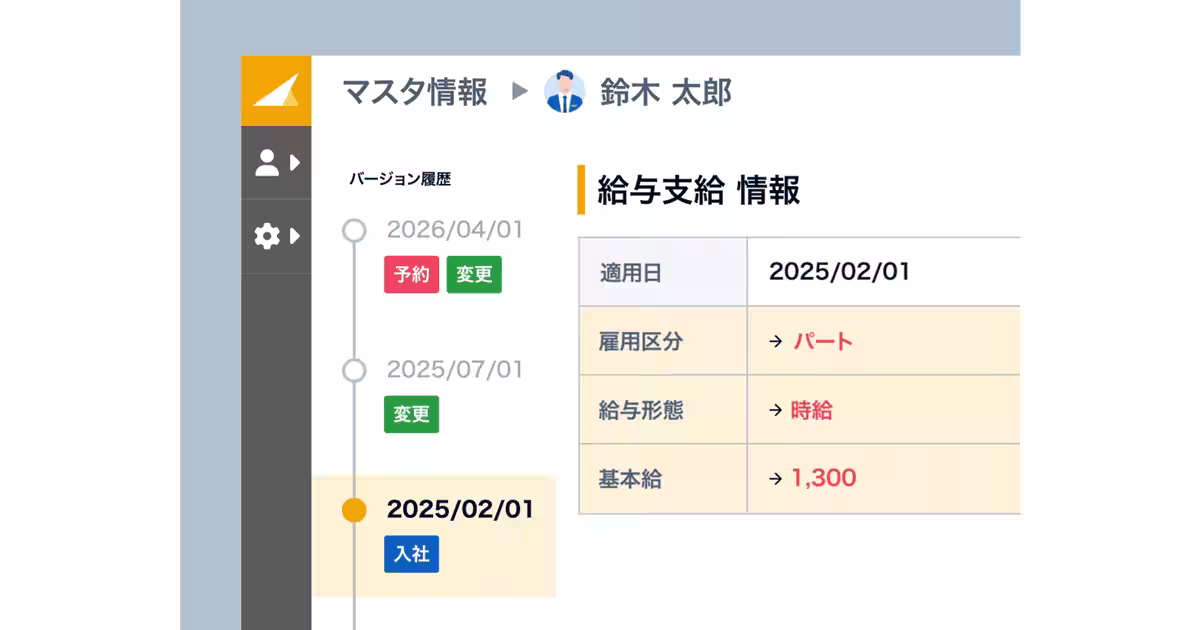
Task: Open the settings gear icon in the sidebar
Action: (268, 237)
